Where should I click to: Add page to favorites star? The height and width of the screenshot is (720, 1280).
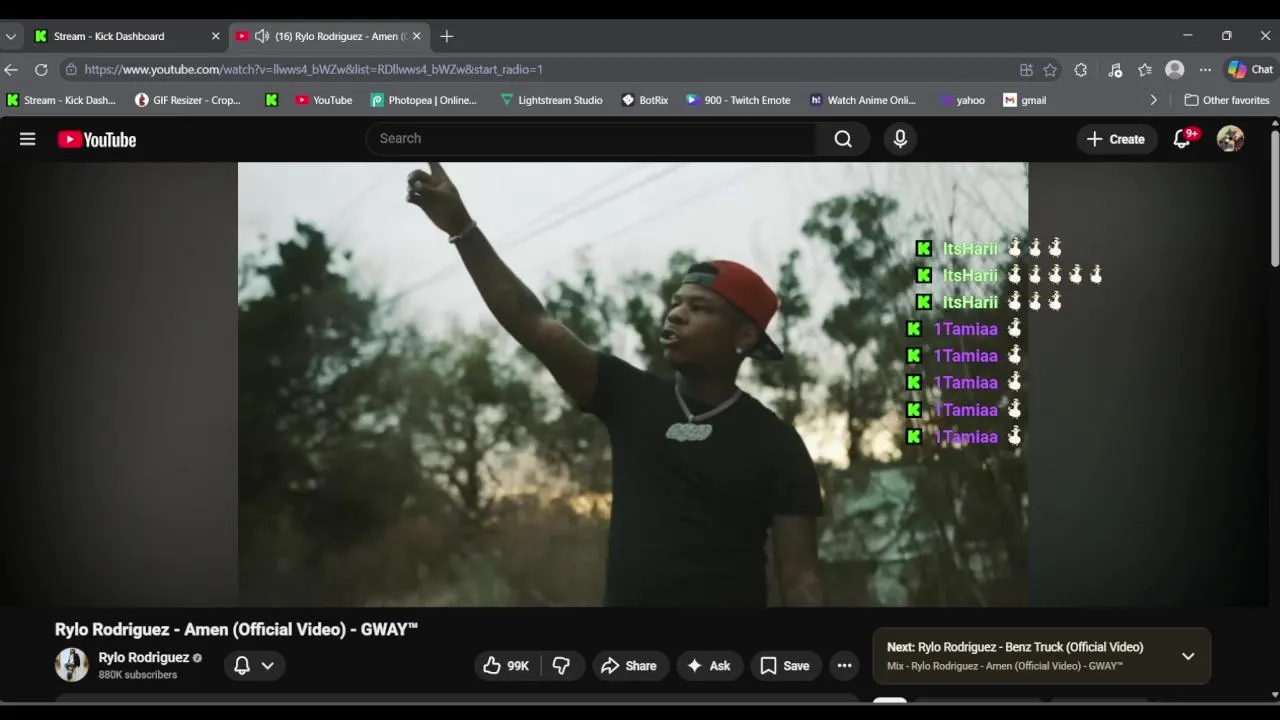click(x=1050, y=70)
